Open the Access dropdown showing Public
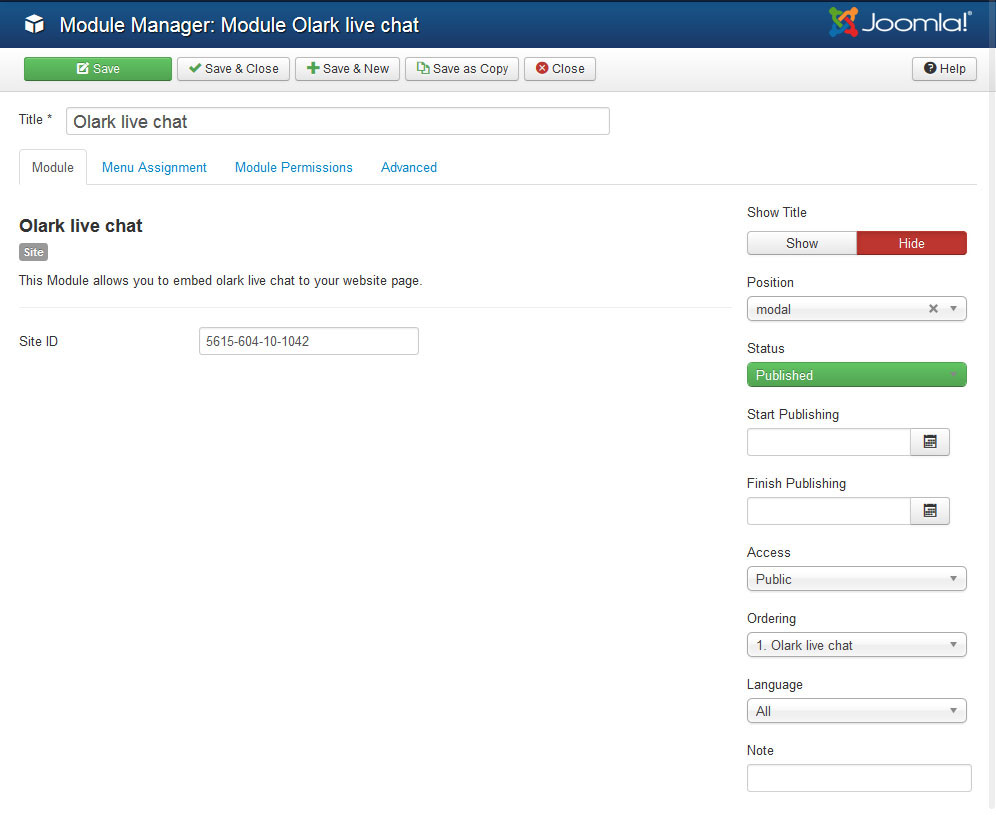The height and width of the screenshot is (815, 996). point(857,579)
